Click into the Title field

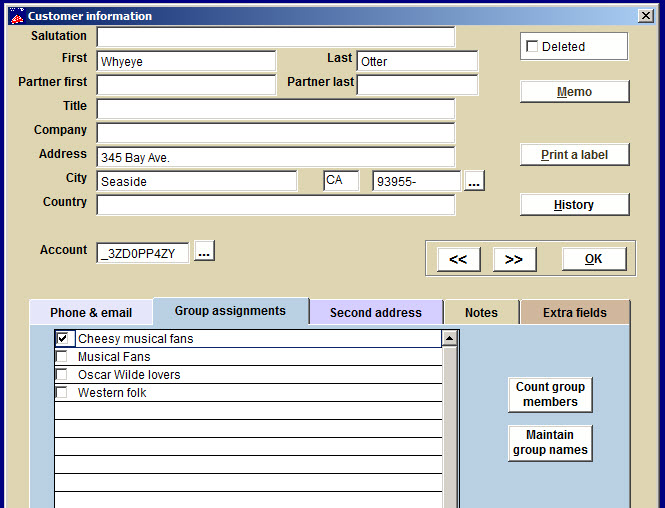276,109
